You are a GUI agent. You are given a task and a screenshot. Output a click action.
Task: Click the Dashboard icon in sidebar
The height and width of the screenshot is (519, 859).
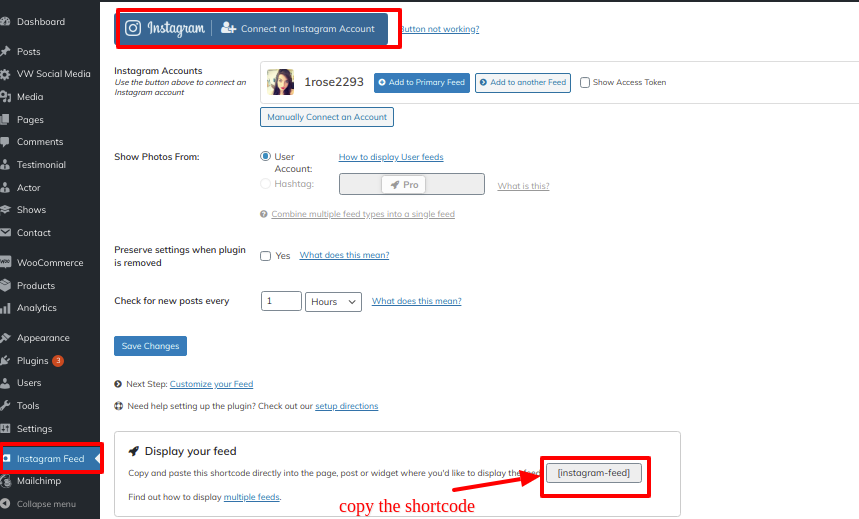coord(6,22)
